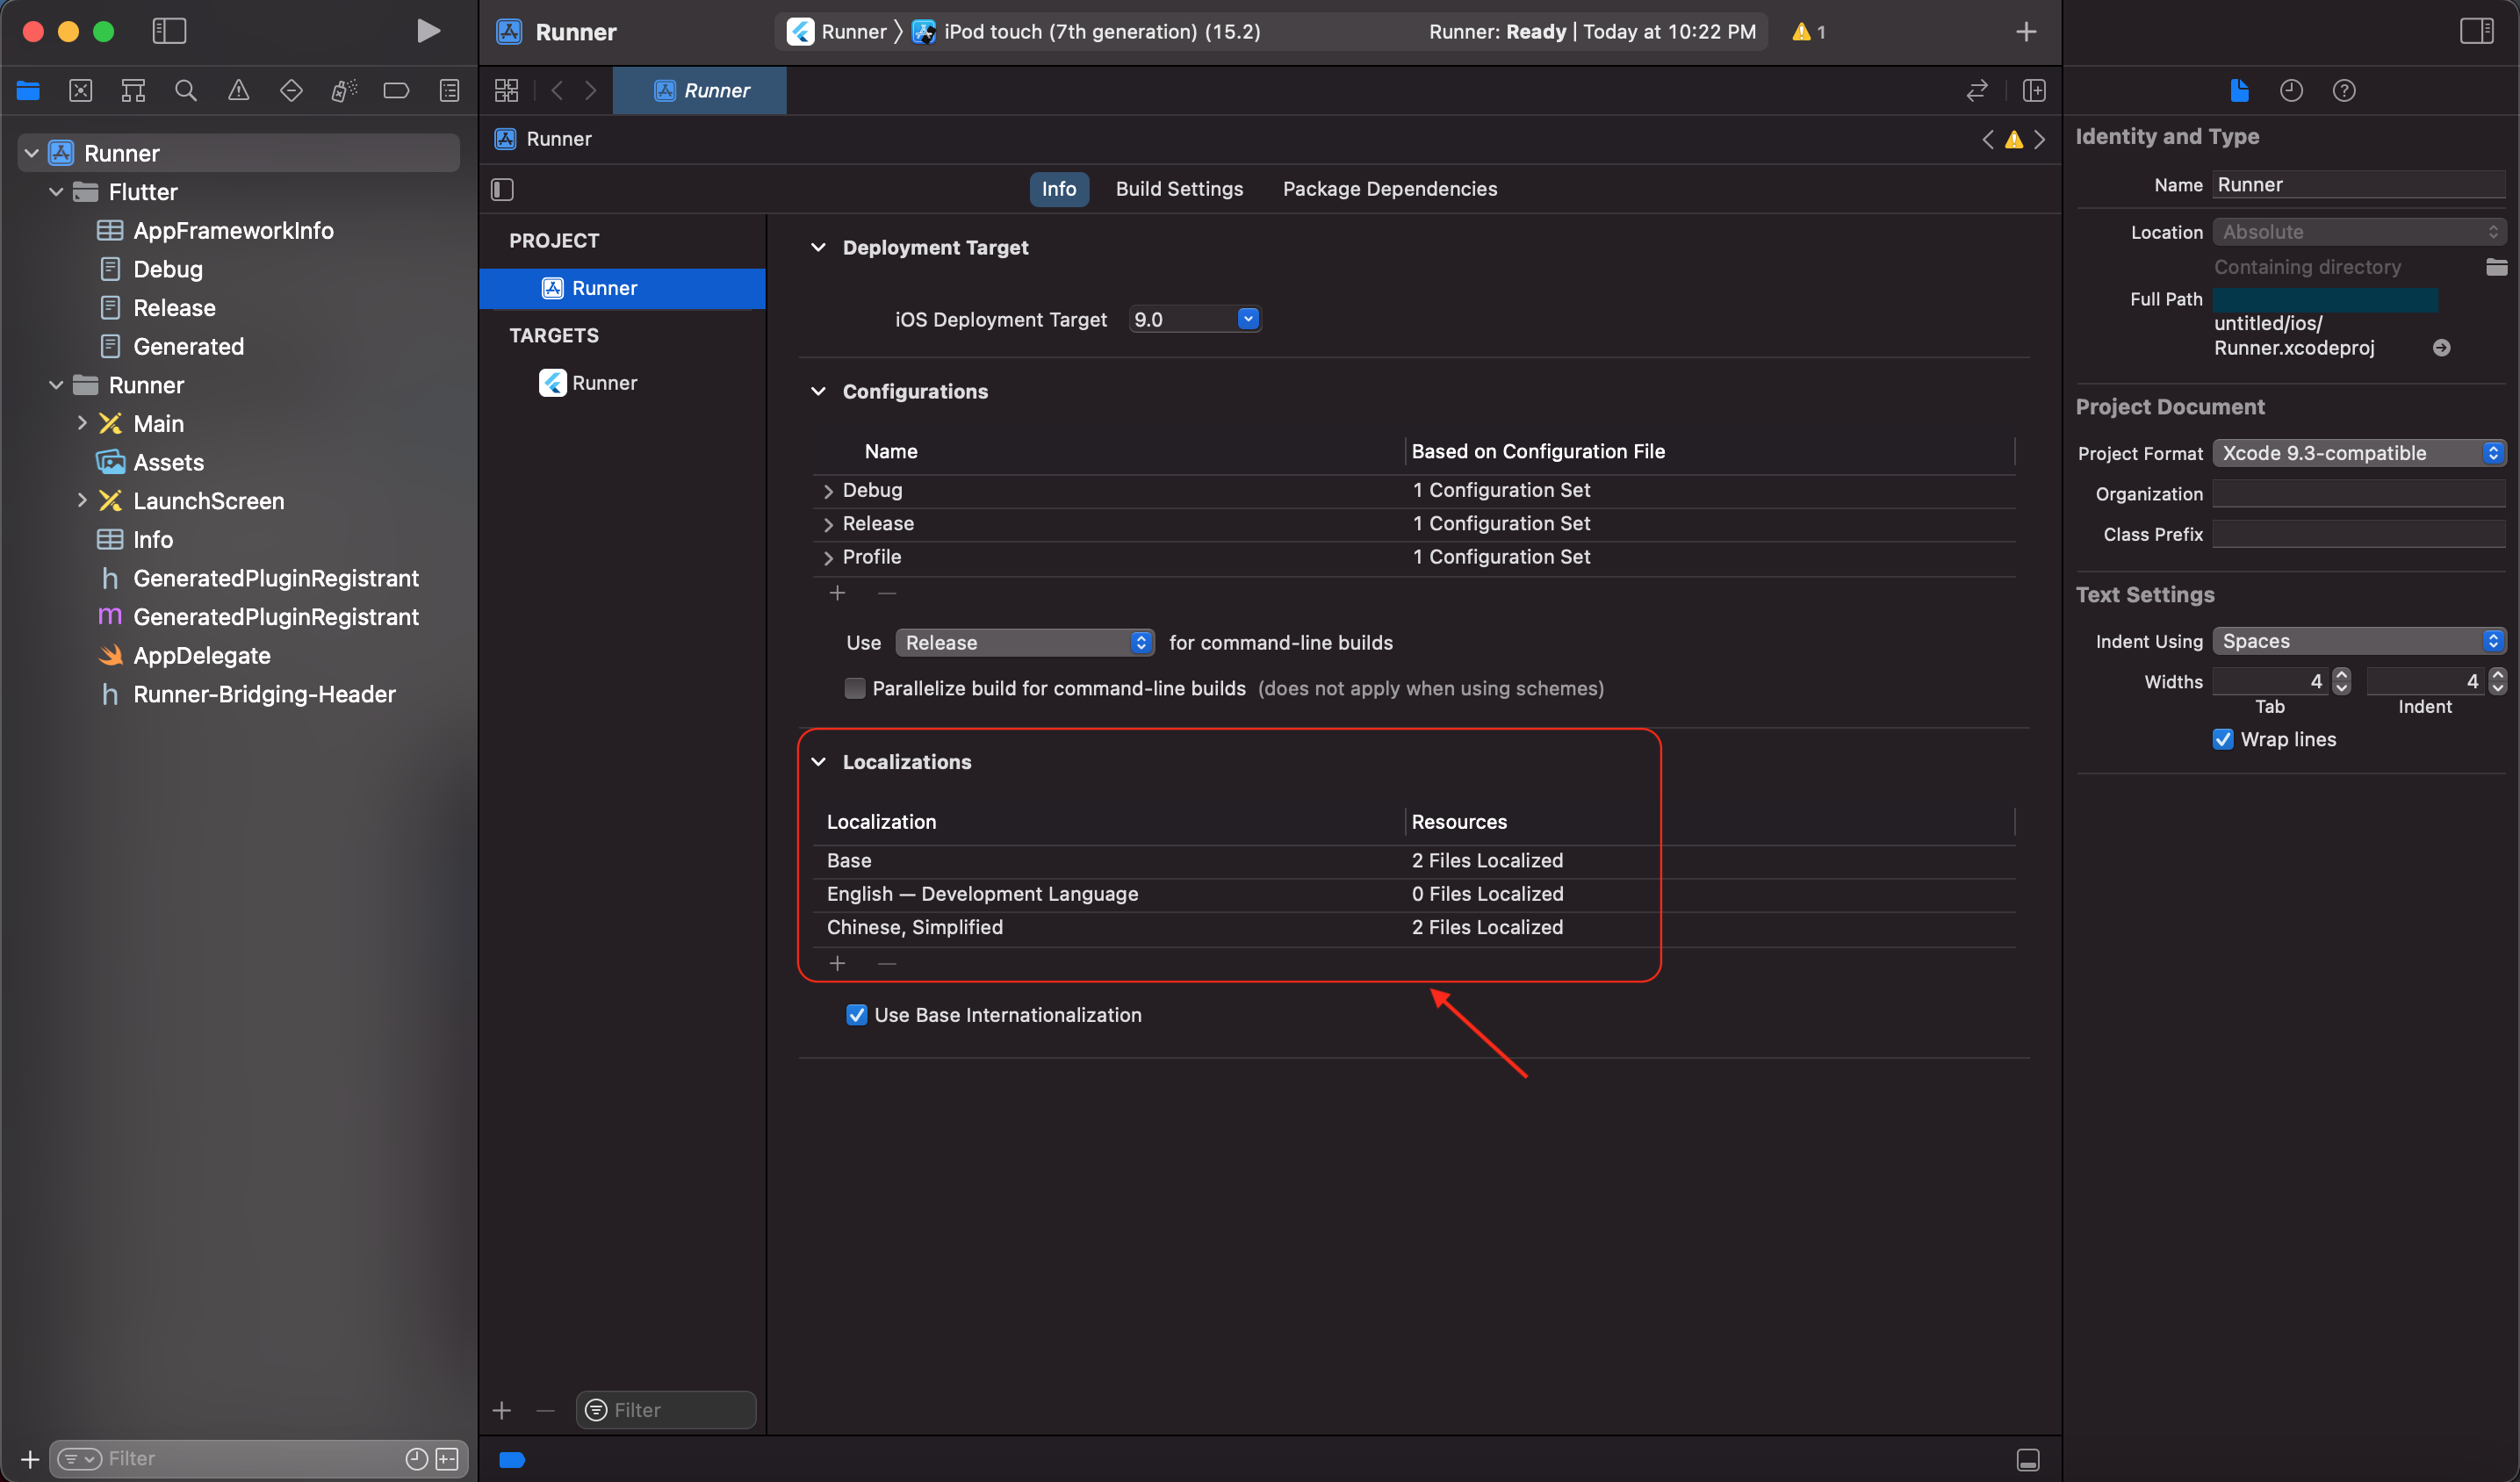Viewport: 2520px width, 1482px height.
Task: Click the Organization text field
Action: pos(2359,494)
